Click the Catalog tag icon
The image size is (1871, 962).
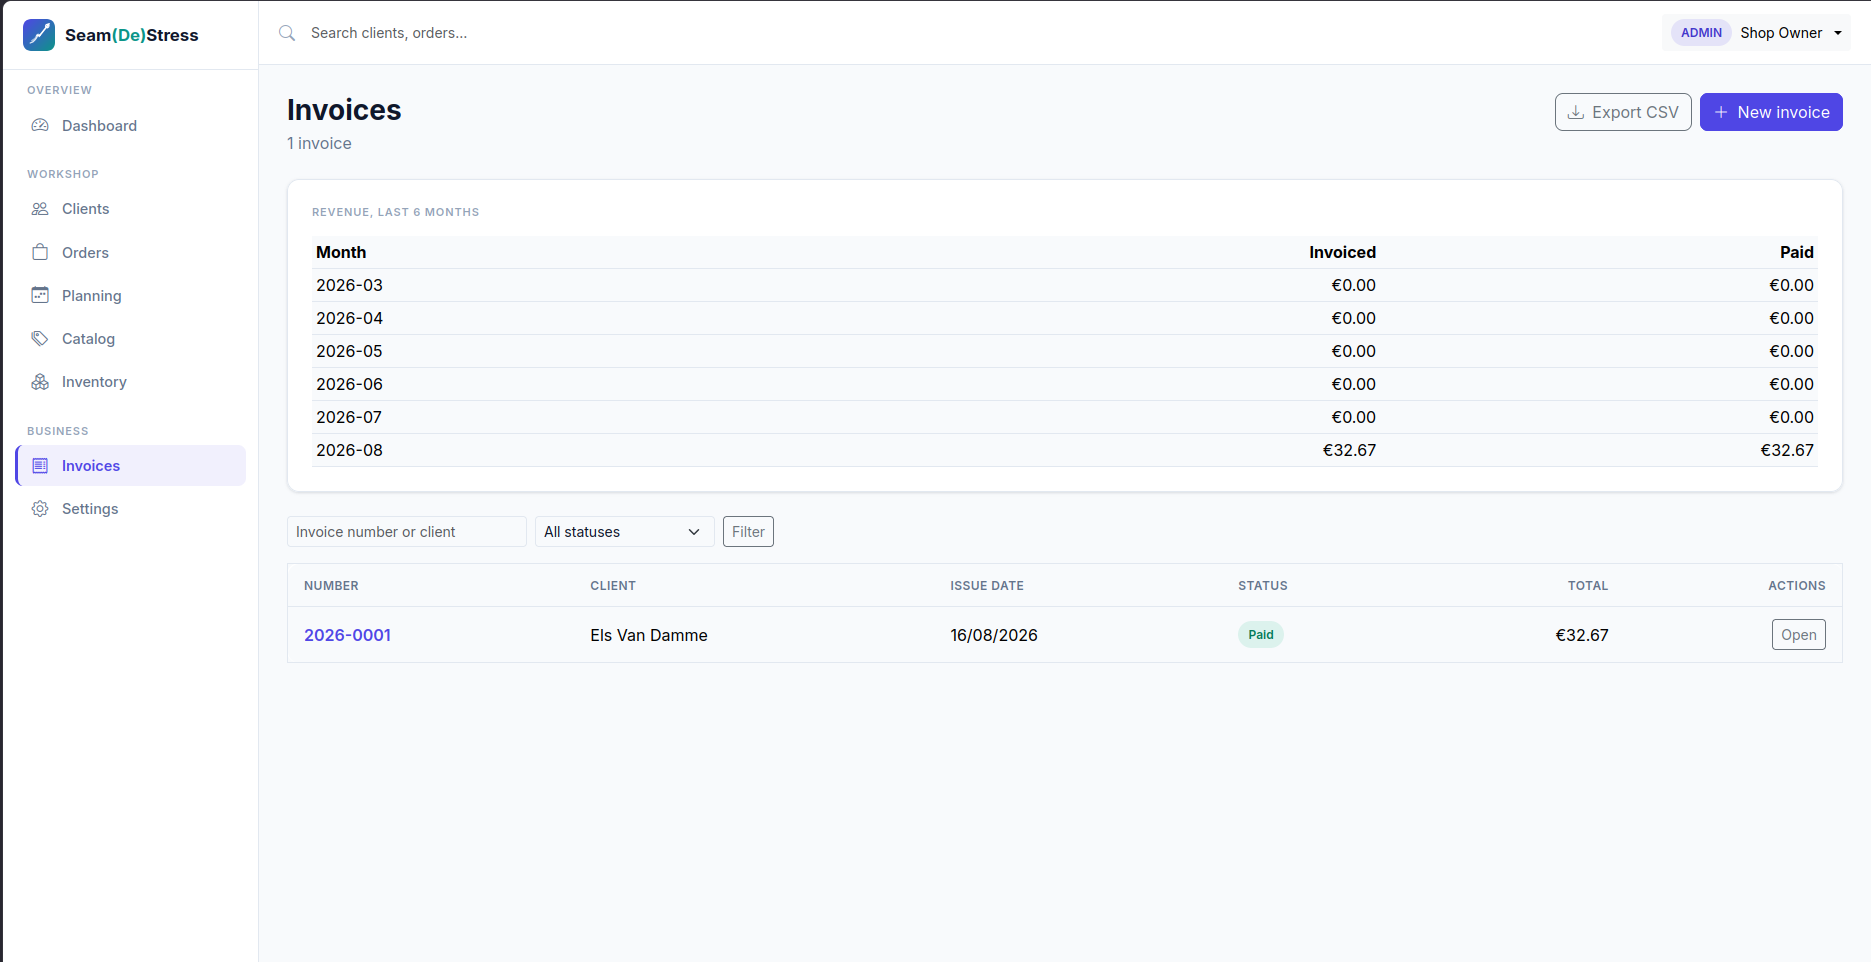[40, 338]
